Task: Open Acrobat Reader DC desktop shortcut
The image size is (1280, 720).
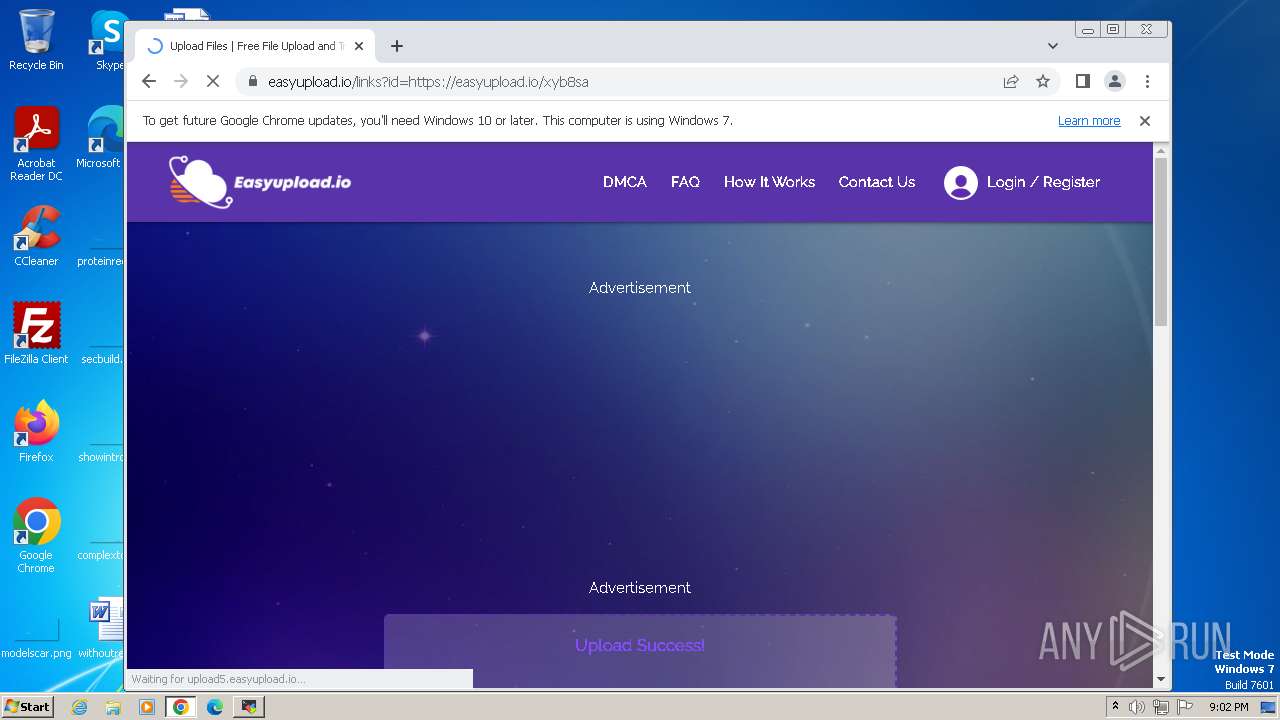Action: pyautogui.click(x=36, y=144)
